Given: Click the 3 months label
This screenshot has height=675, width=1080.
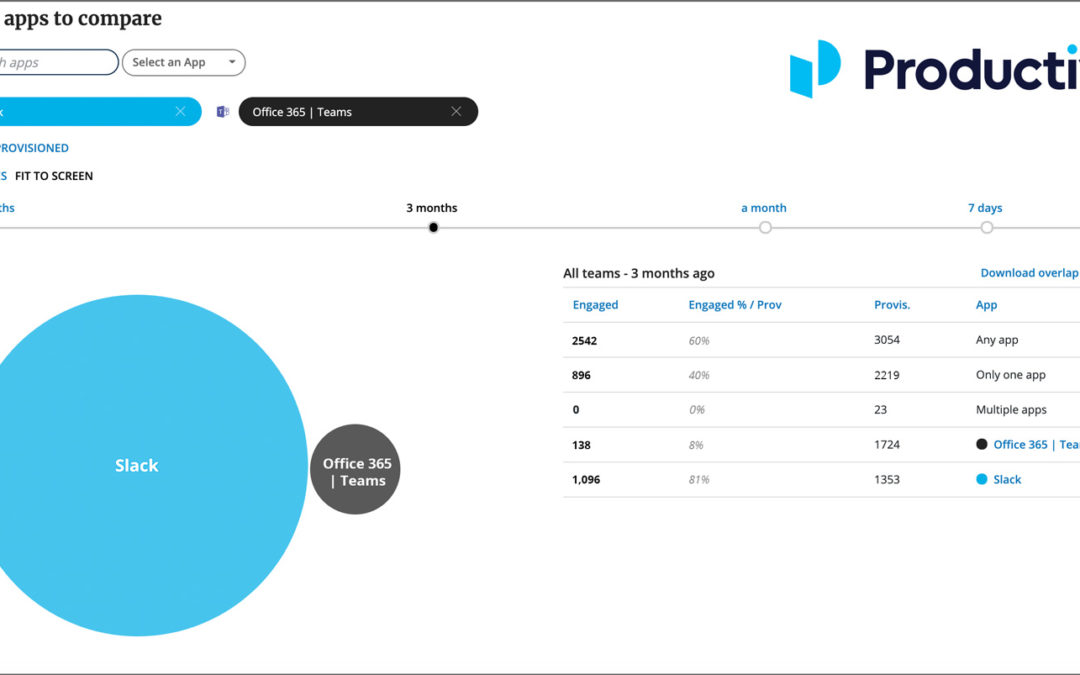Looking at the screenshot, I should point(432,208).
